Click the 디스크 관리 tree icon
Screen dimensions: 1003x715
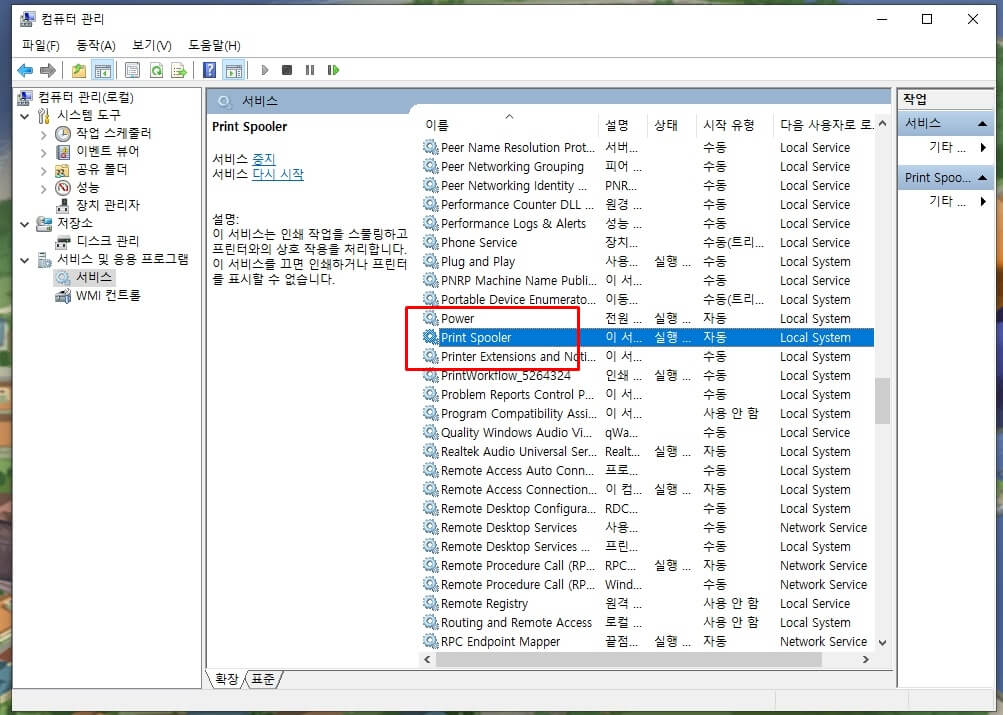pos(63,242)
